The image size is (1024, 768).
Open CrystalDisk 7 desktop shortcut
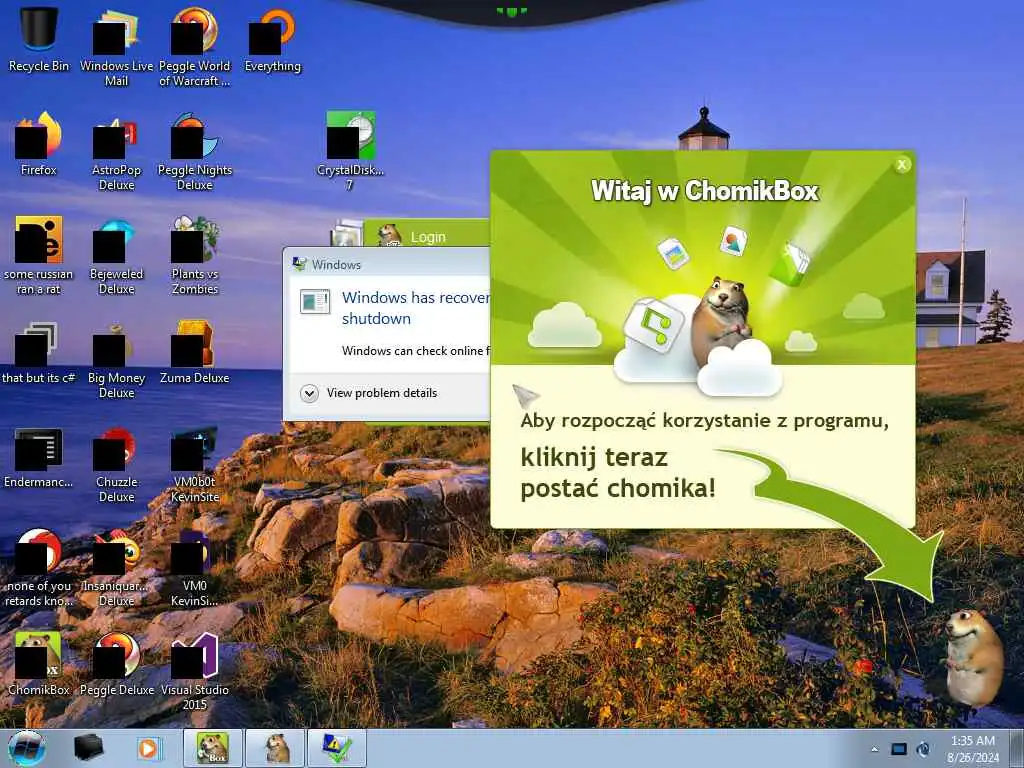(351, 150)
